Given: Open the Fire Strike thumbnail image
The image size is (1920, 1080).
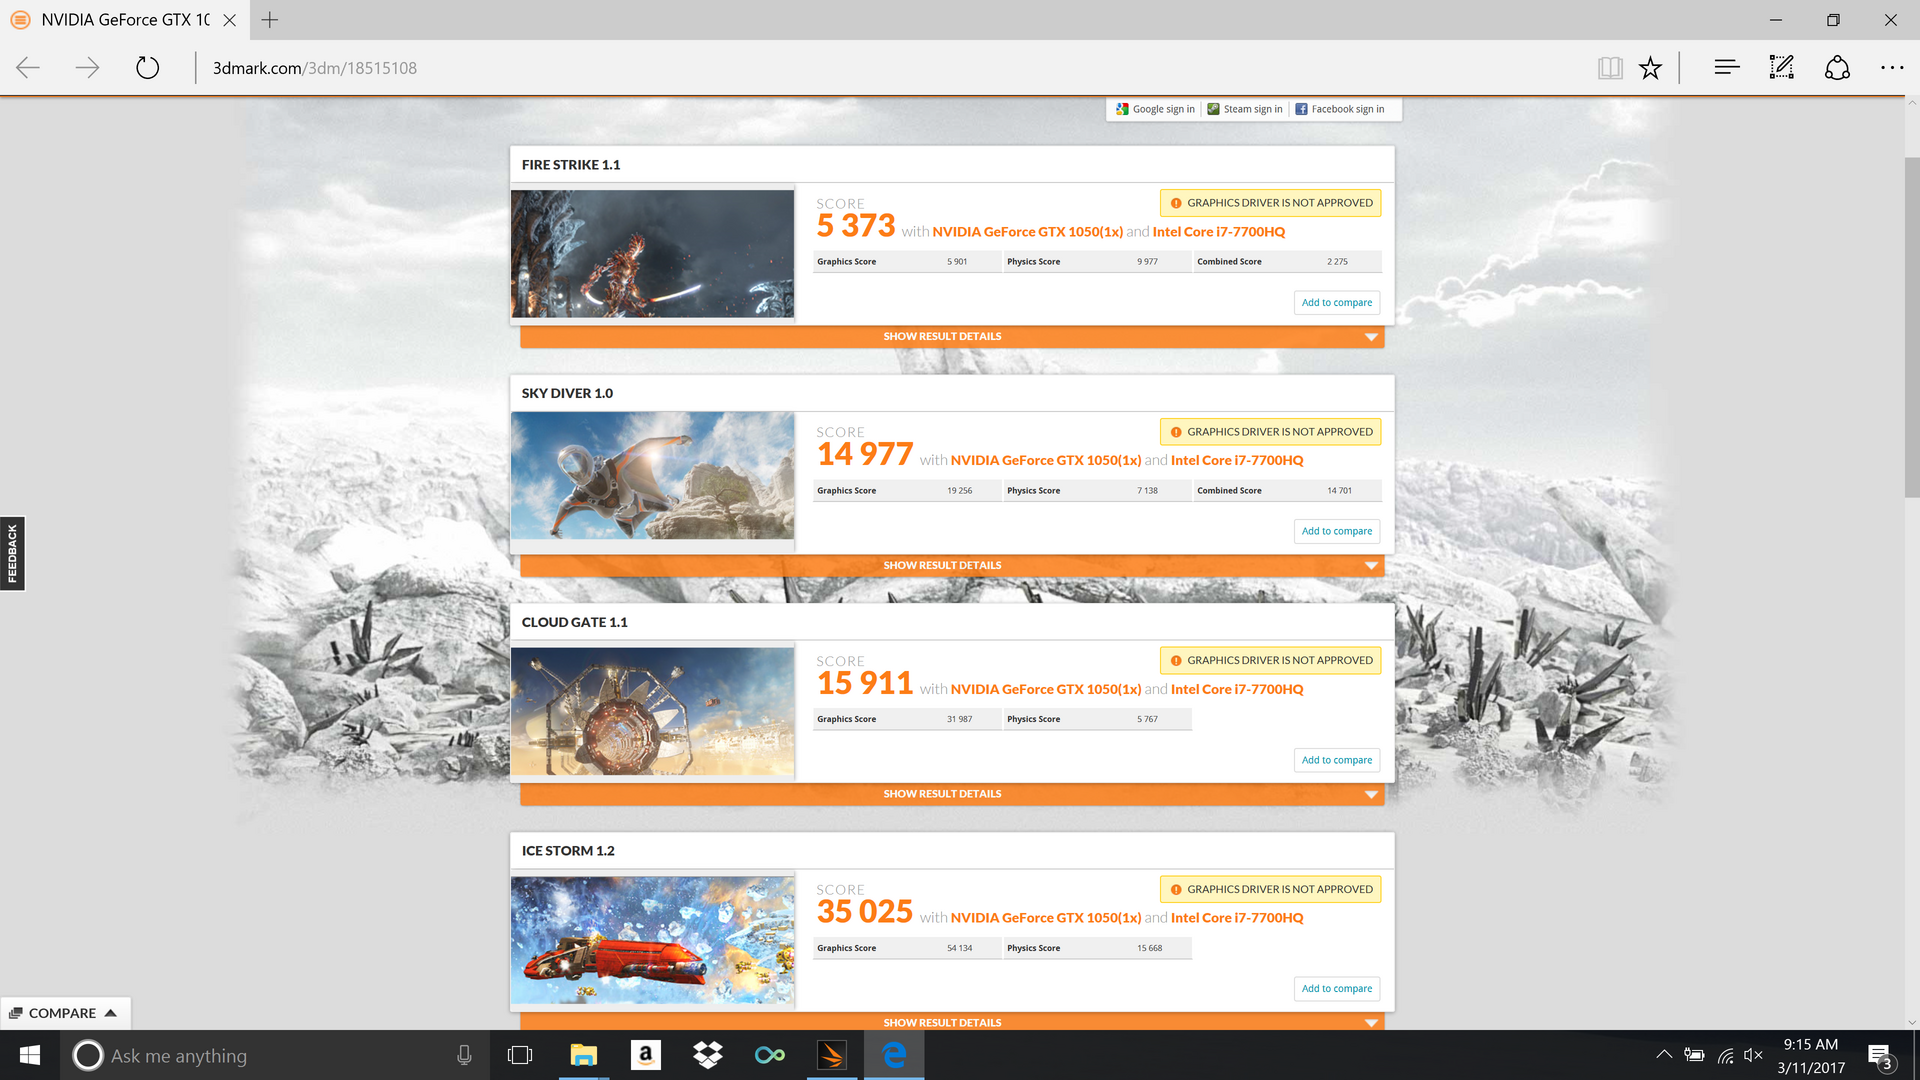Looking at the screenshot, I should (x=652, y=254).
